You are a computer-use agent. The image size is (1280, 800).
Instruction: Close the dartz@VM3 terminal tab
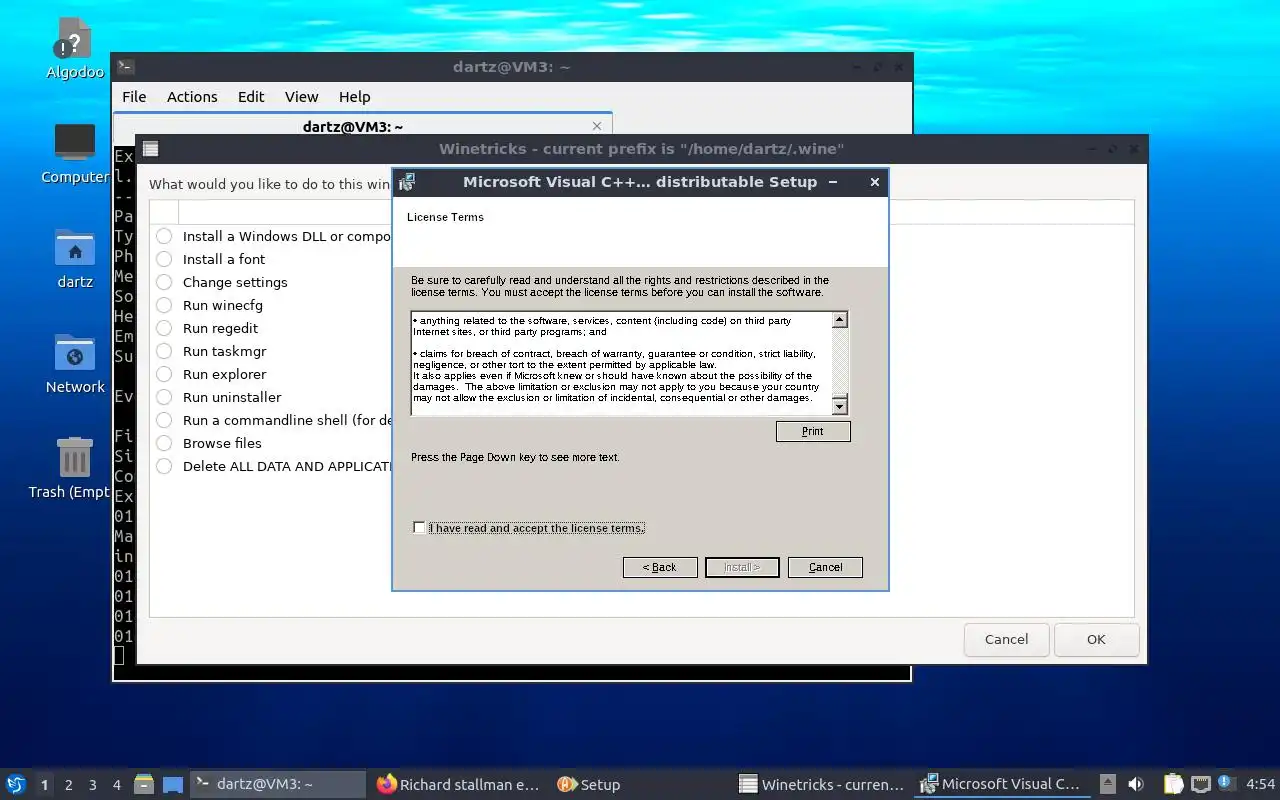tap(597, 126)
